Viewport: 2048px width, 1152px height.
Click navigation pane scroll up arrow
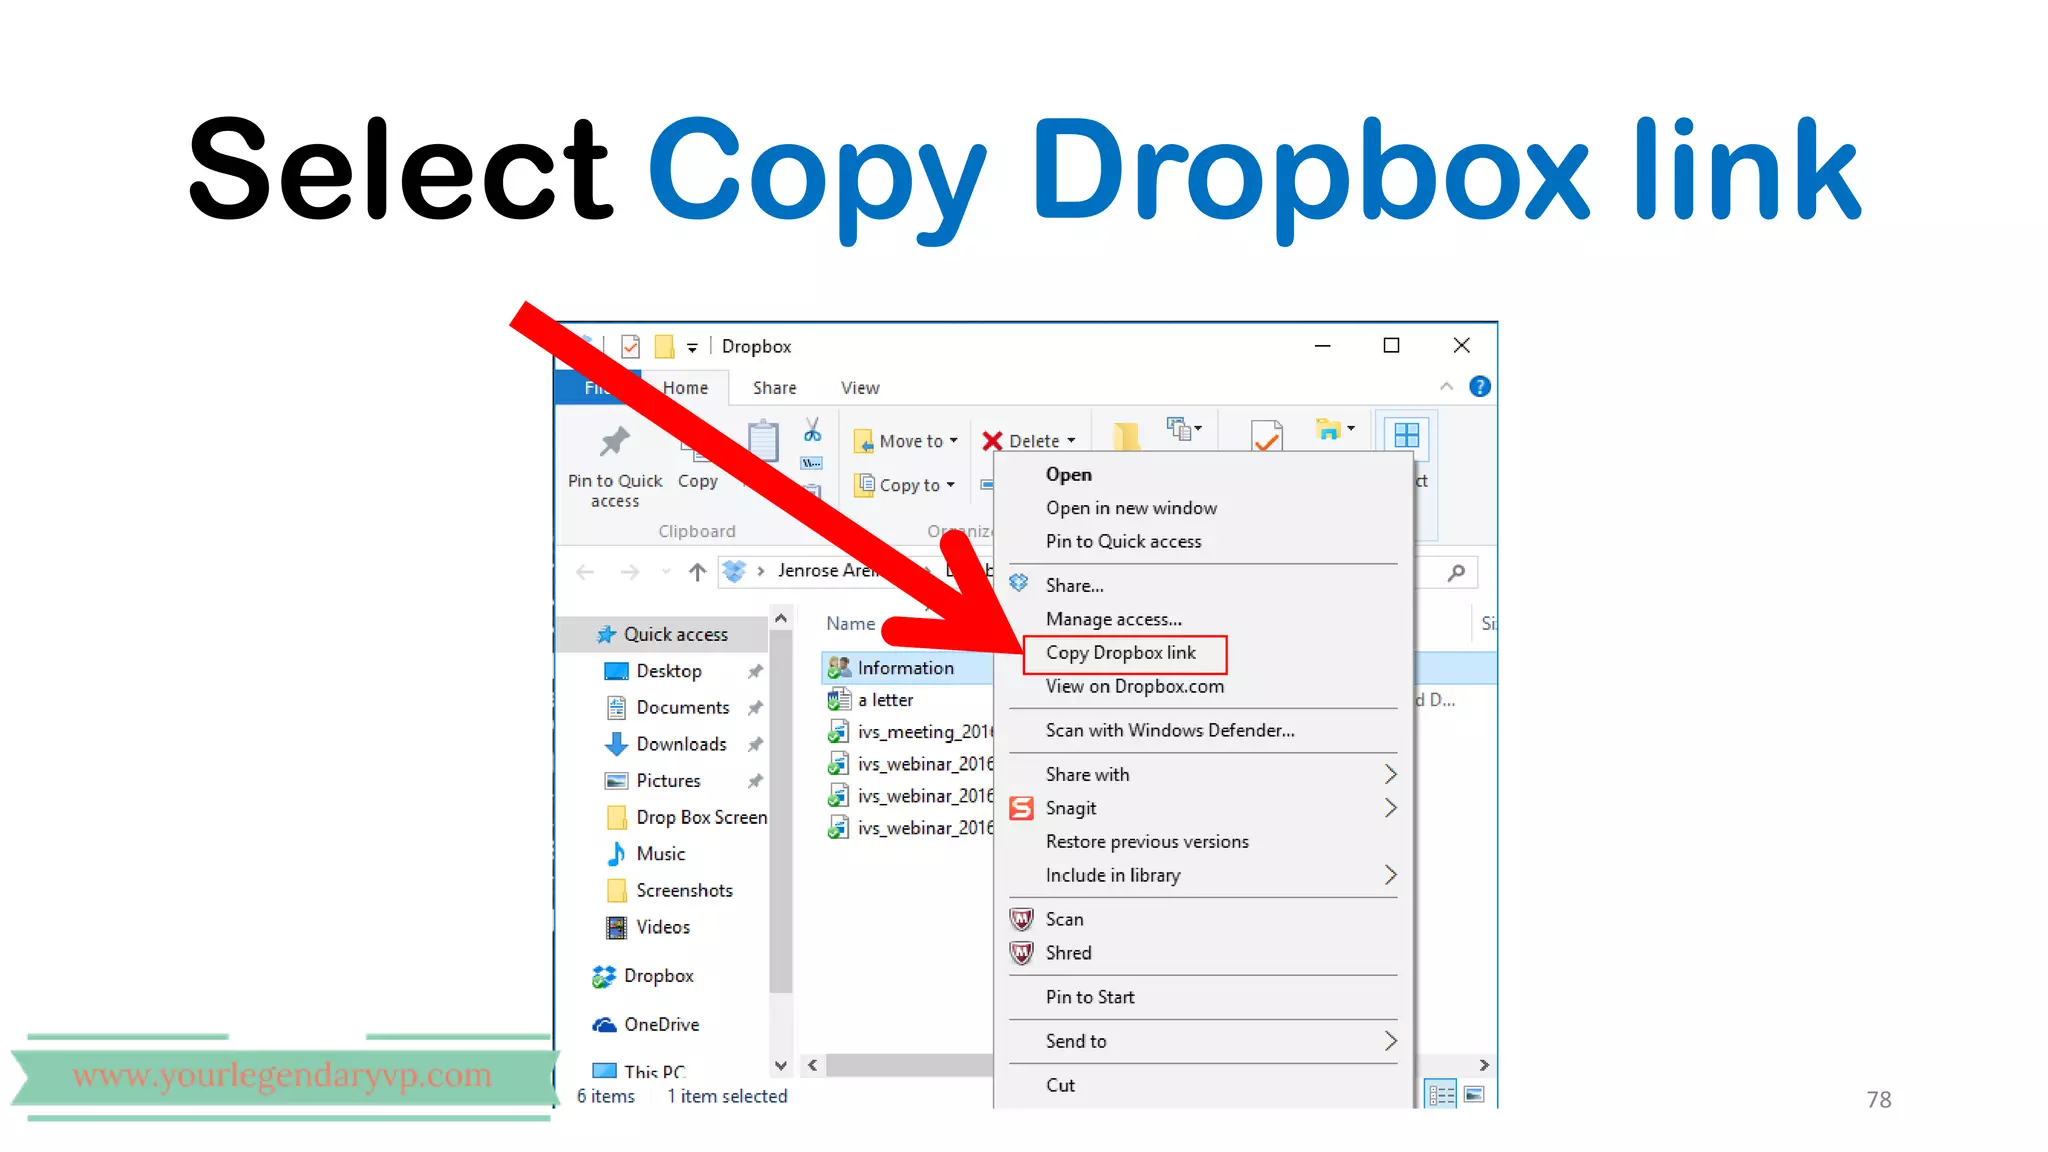[x=781, y=619]
